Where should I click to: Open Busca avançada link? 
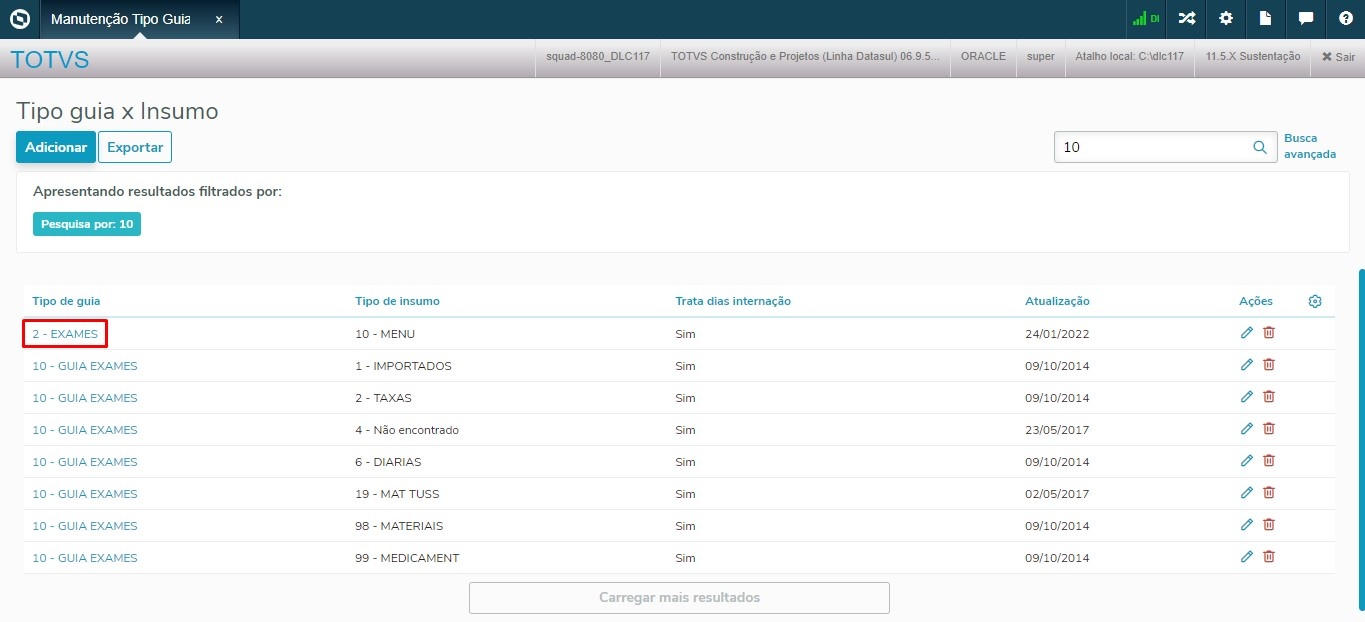click(1310, 146)
